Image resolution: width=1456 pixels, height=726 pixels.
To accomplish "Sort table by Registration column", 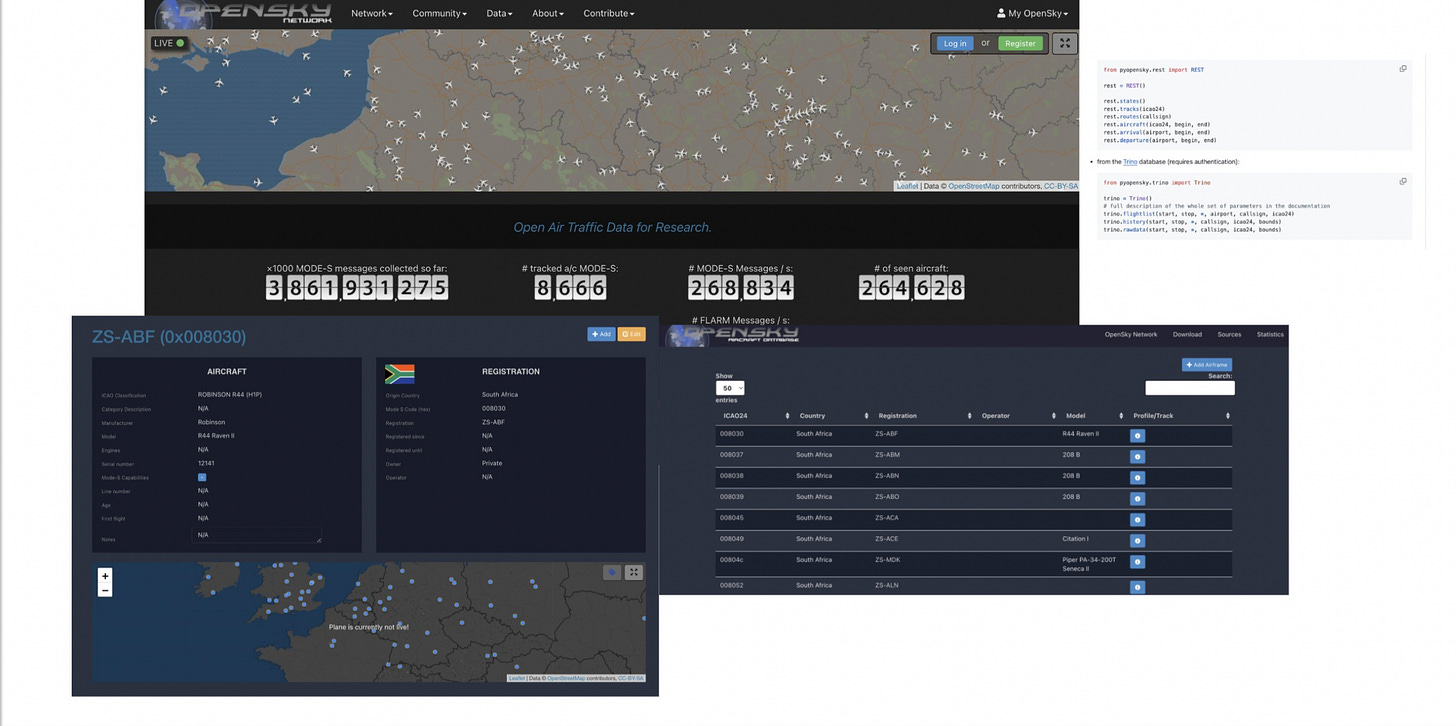I will [923, 415].
